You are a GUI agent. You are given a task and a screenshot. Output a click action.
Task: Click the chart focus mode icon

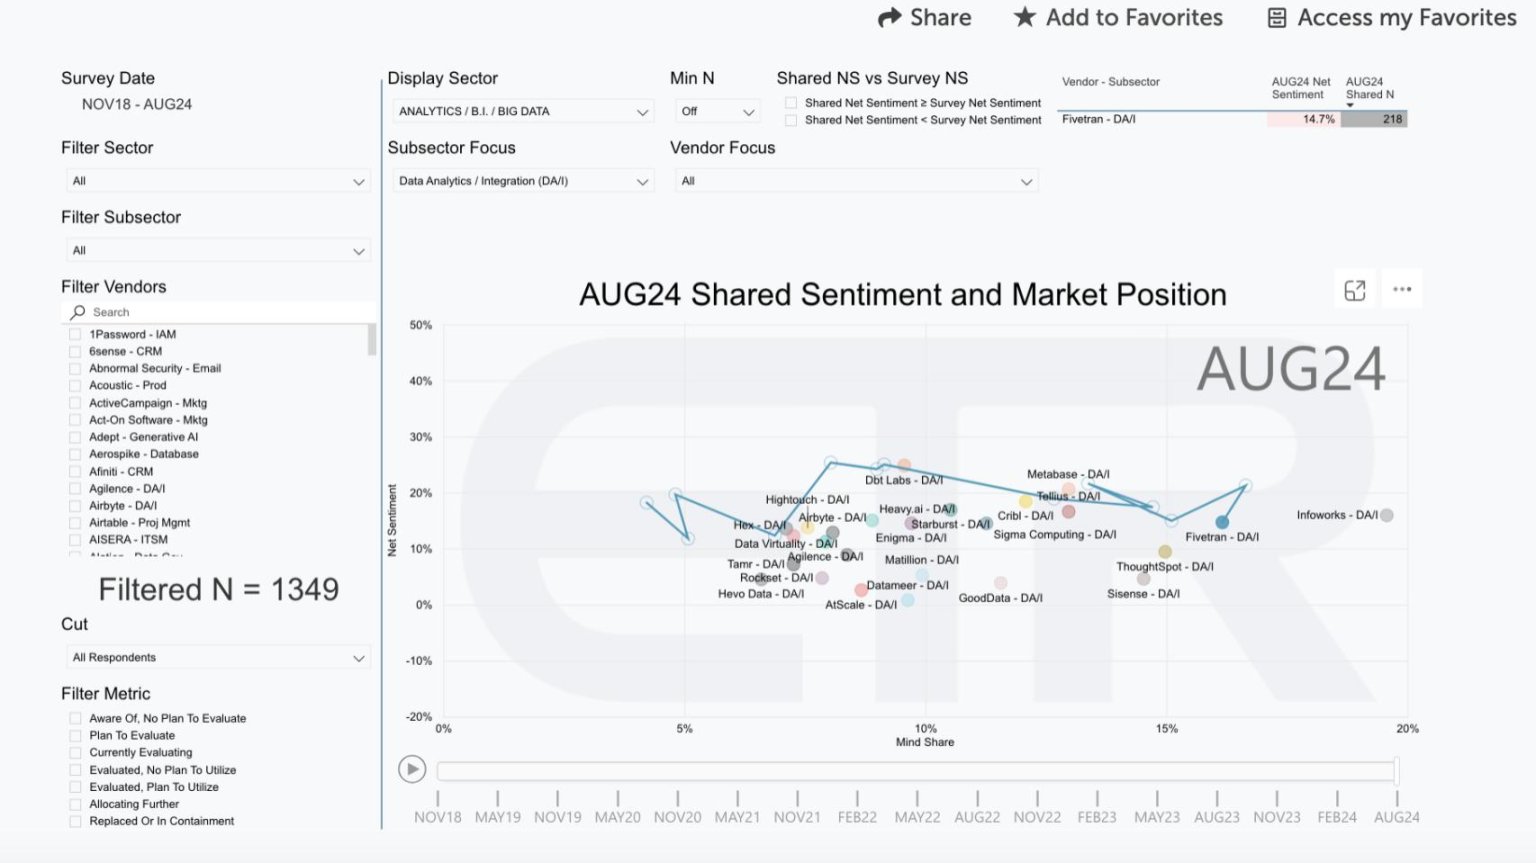point(1355,290)
